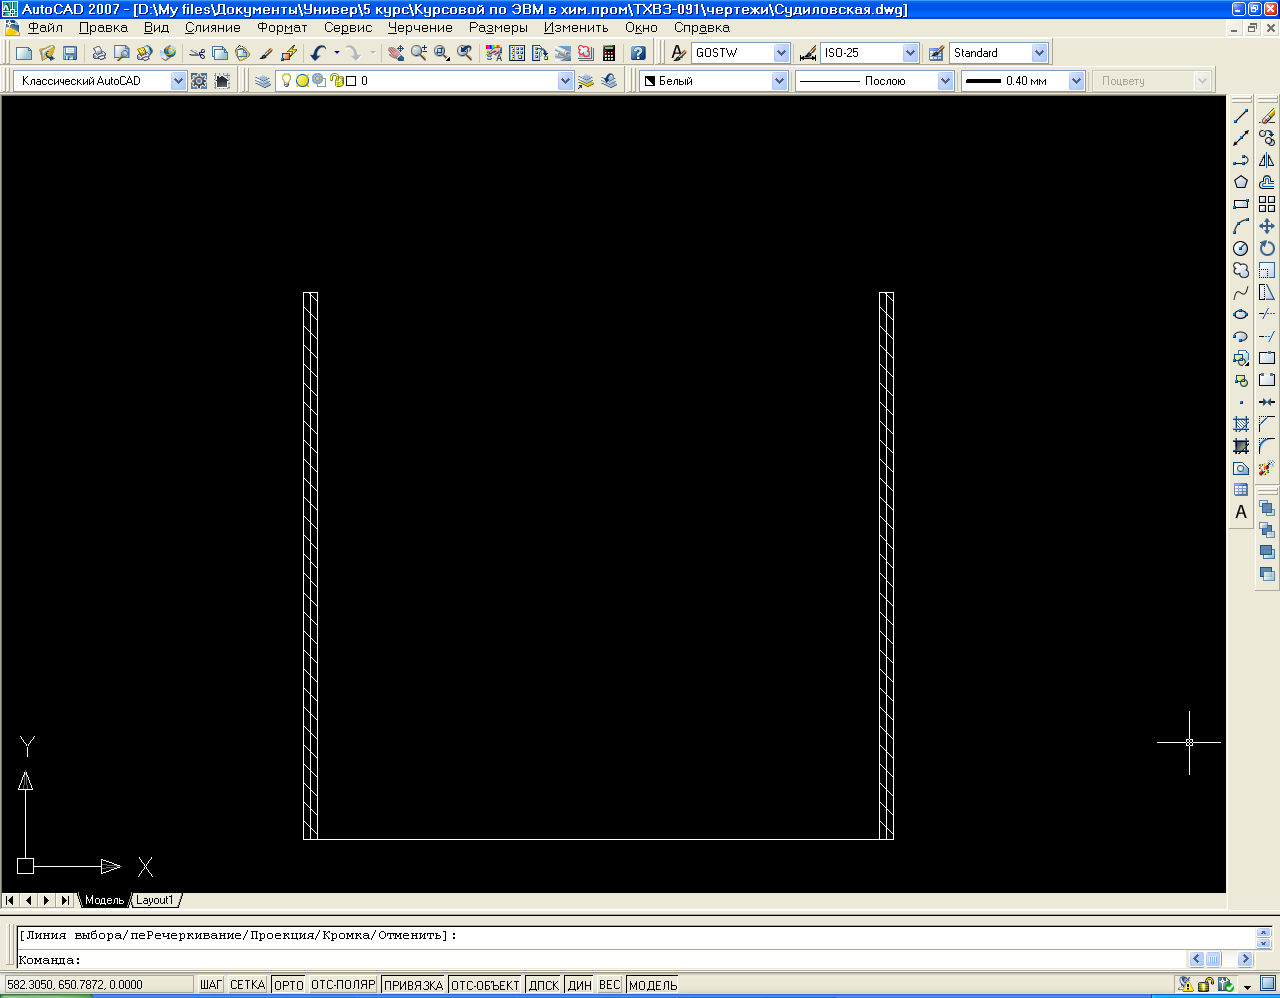Select the Line drawing tool
The height and width of the screenshot is (998, 1280).
(1241, 117)
